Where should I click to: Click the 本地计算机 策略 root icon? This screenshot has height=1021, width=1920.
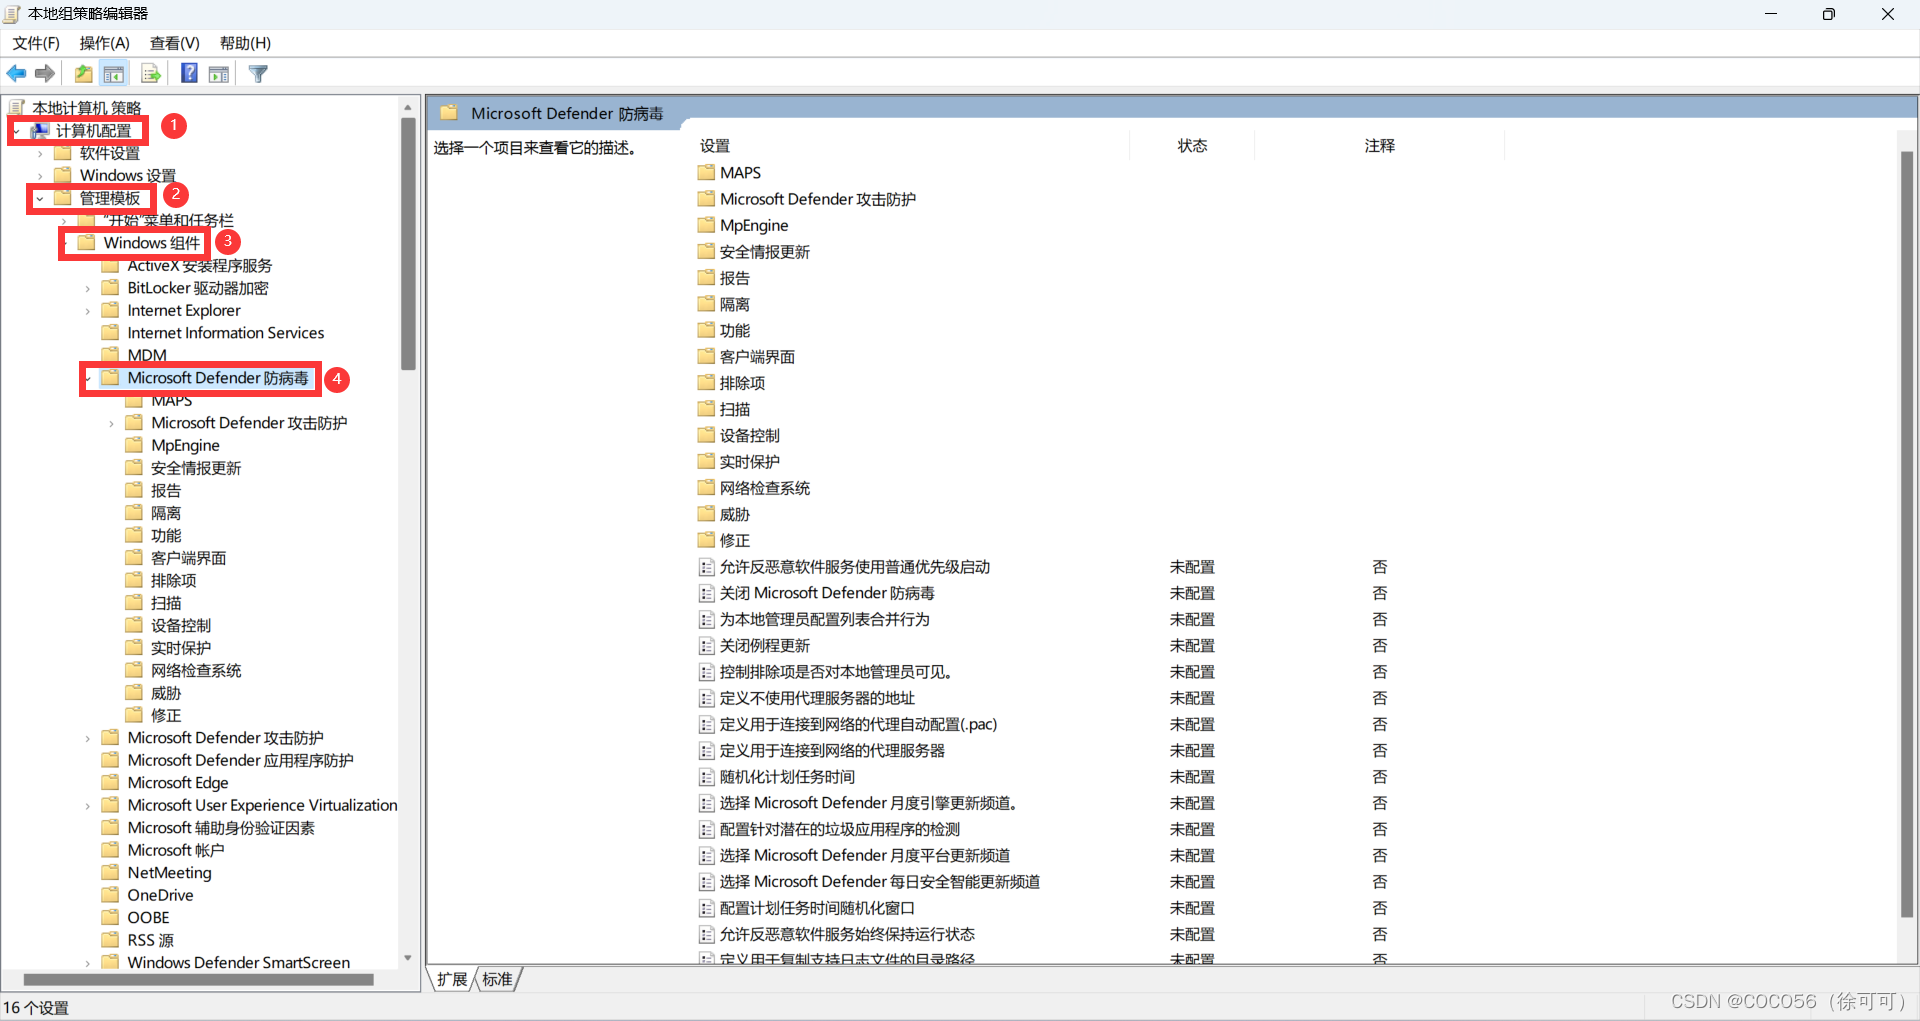point(17,107)
